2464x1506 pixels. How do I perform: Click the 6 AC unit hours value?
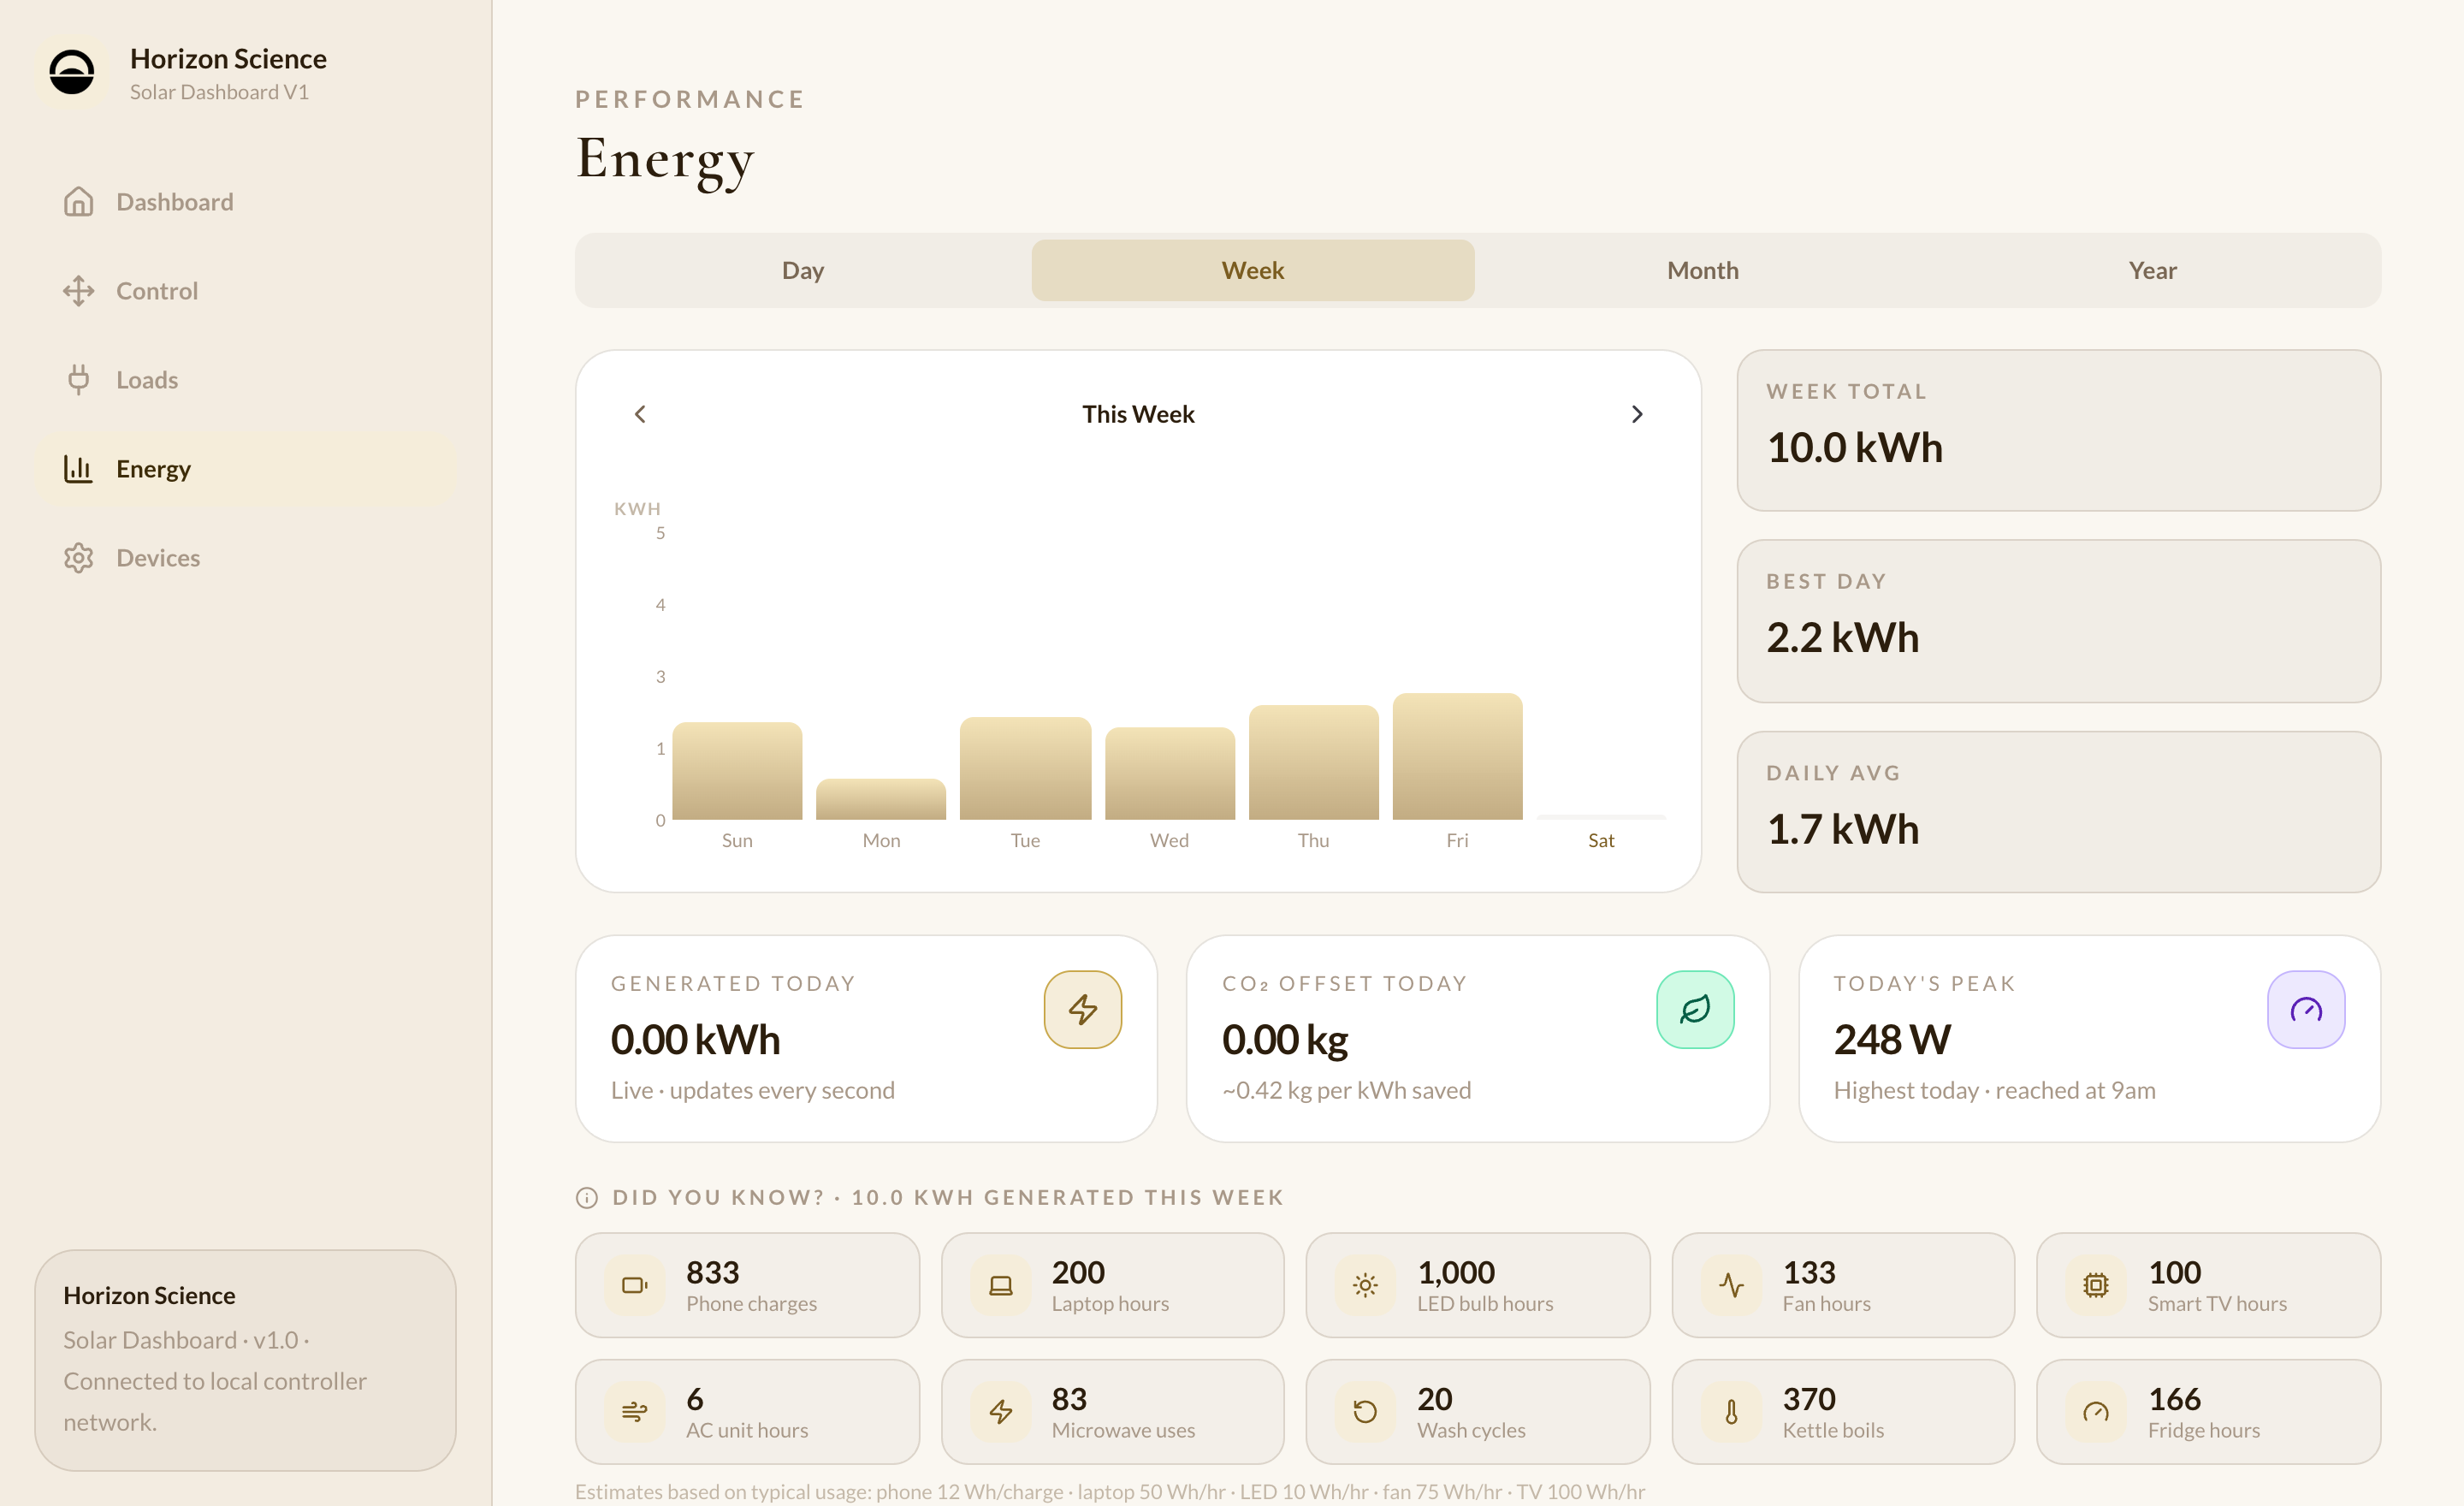[x=695, y=1399]
